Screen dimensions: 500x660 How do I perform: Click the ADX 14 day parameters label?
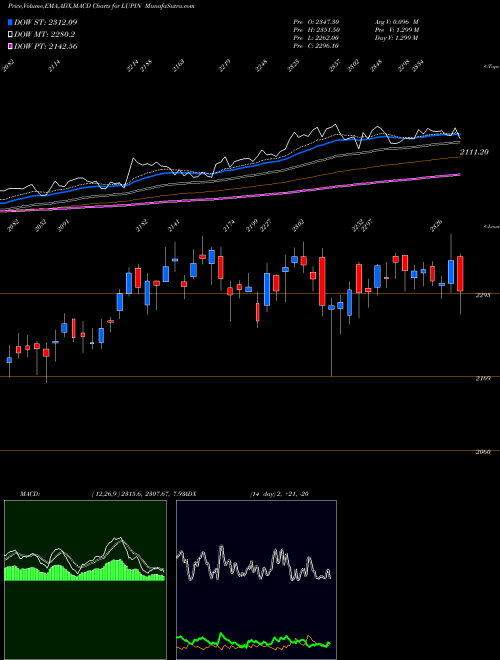click(279, 494)
